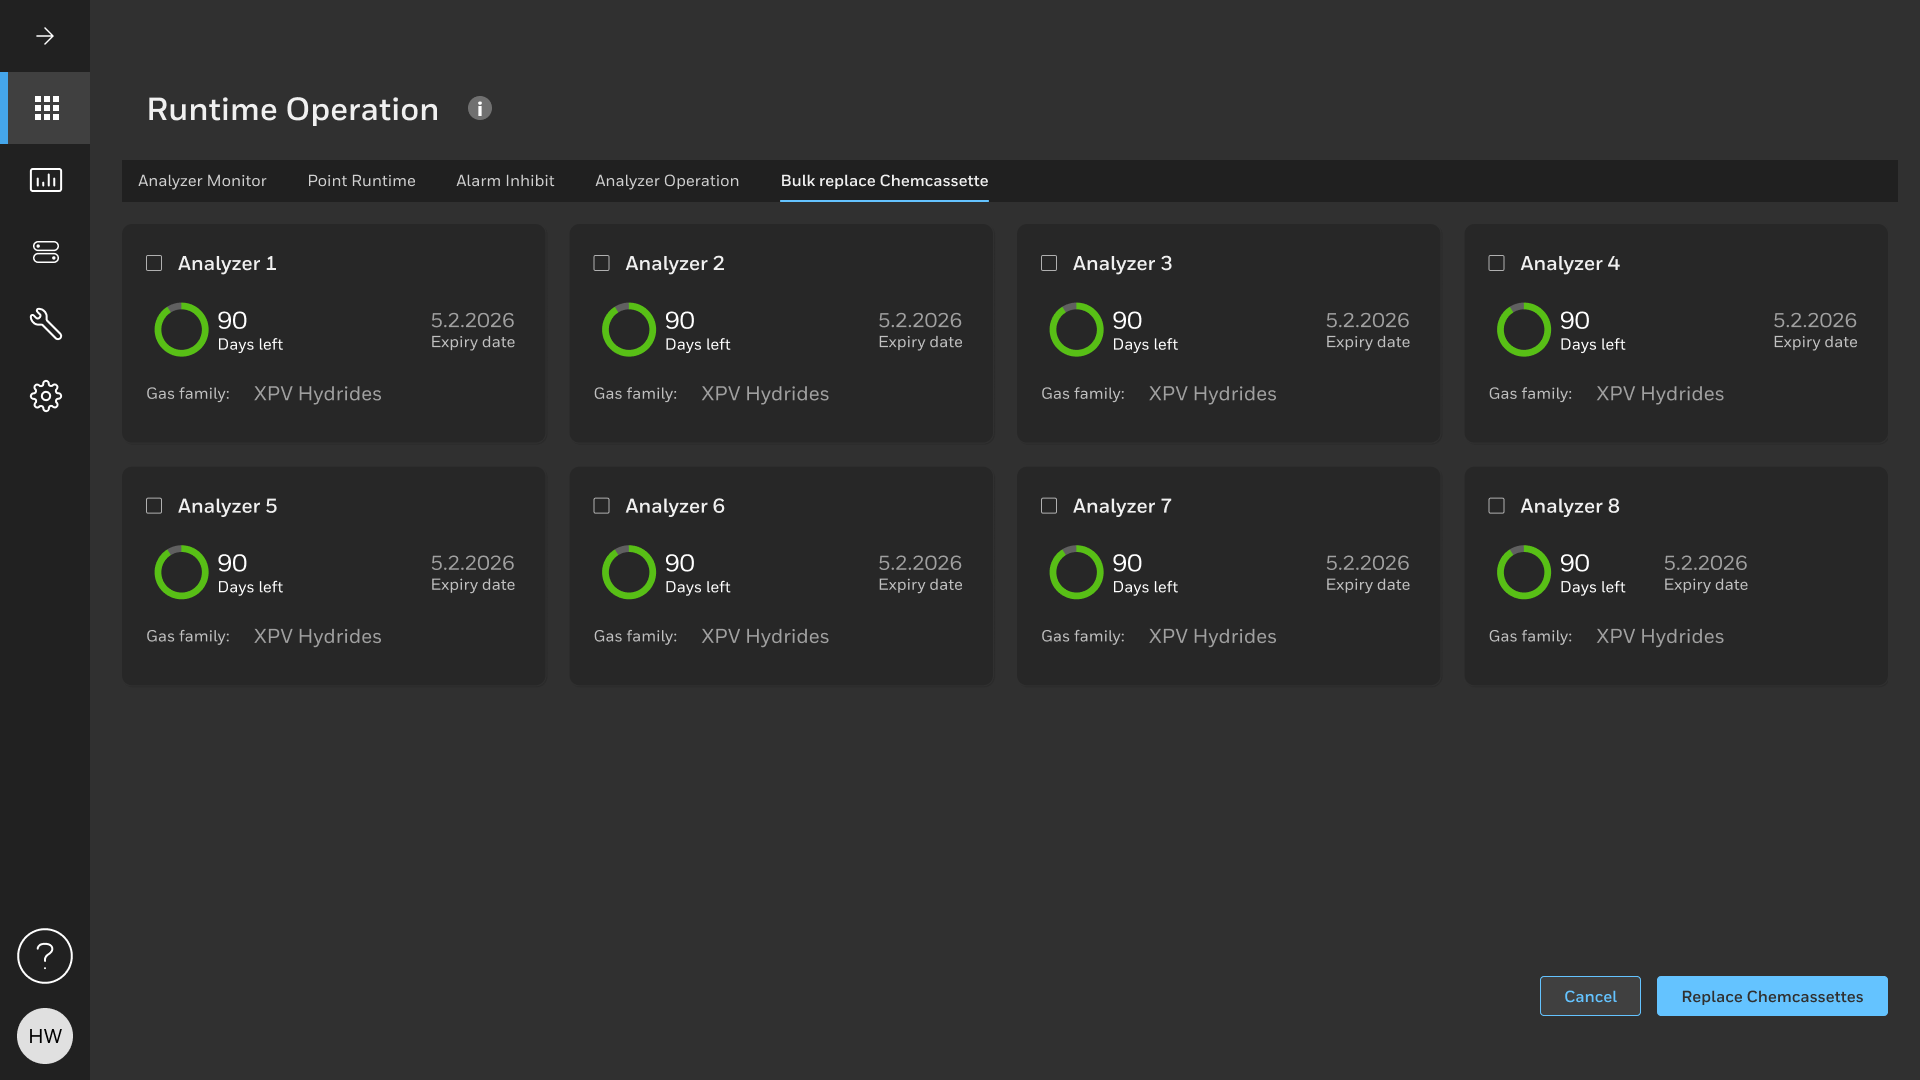
Task: Open the chart reports sidebar icon
Action: pyautogui.click(x=46, y=180)
